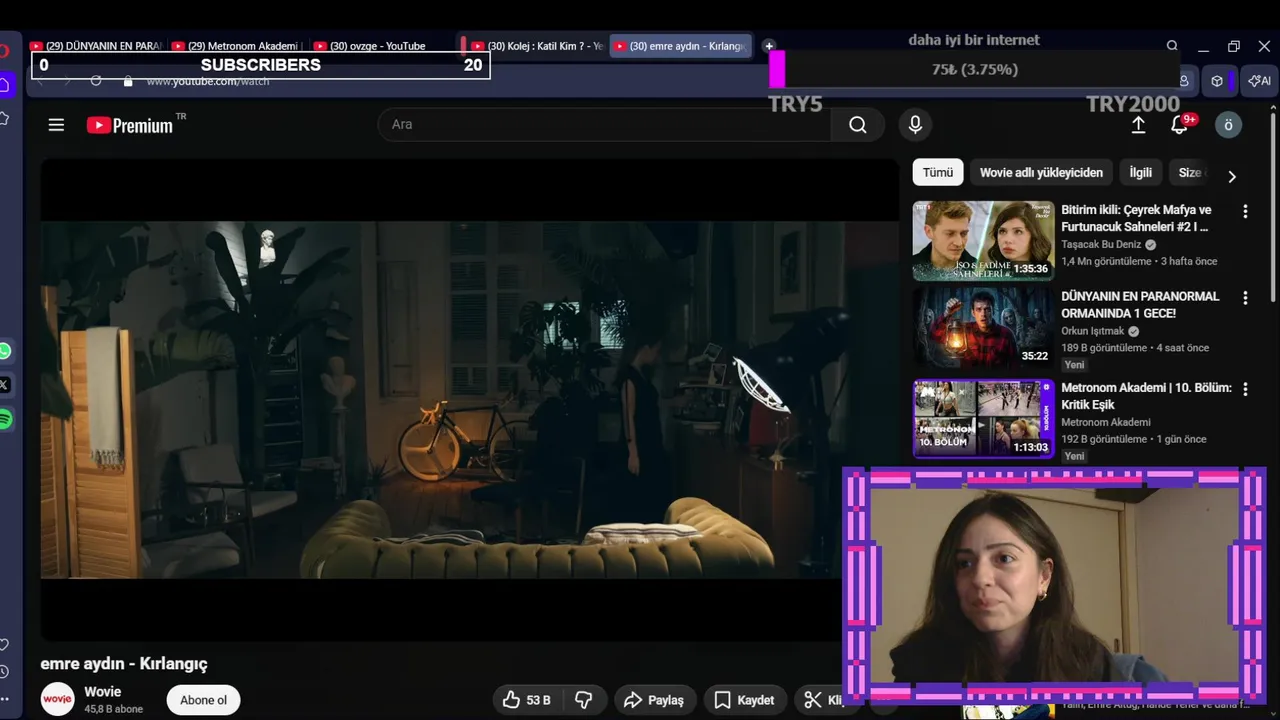The image size is (1280, 720).
Task: Open the Taşacak Bu Deniz channel link
Action: [1102, 244]
